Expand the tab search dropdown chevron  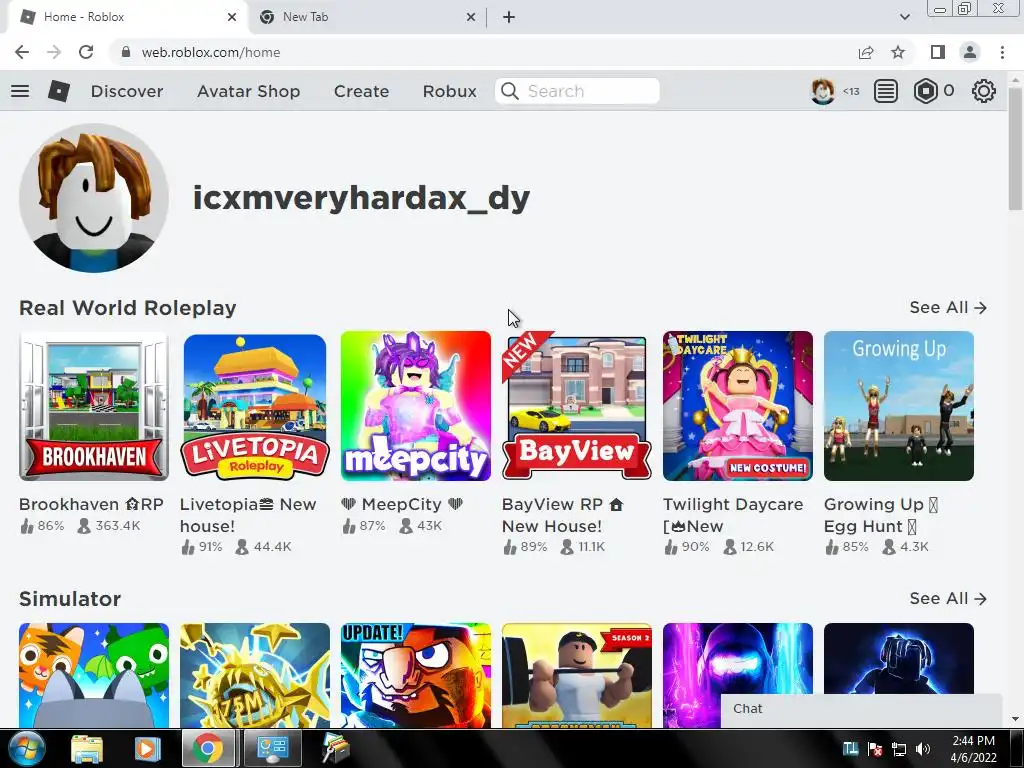tap(904, 17)
